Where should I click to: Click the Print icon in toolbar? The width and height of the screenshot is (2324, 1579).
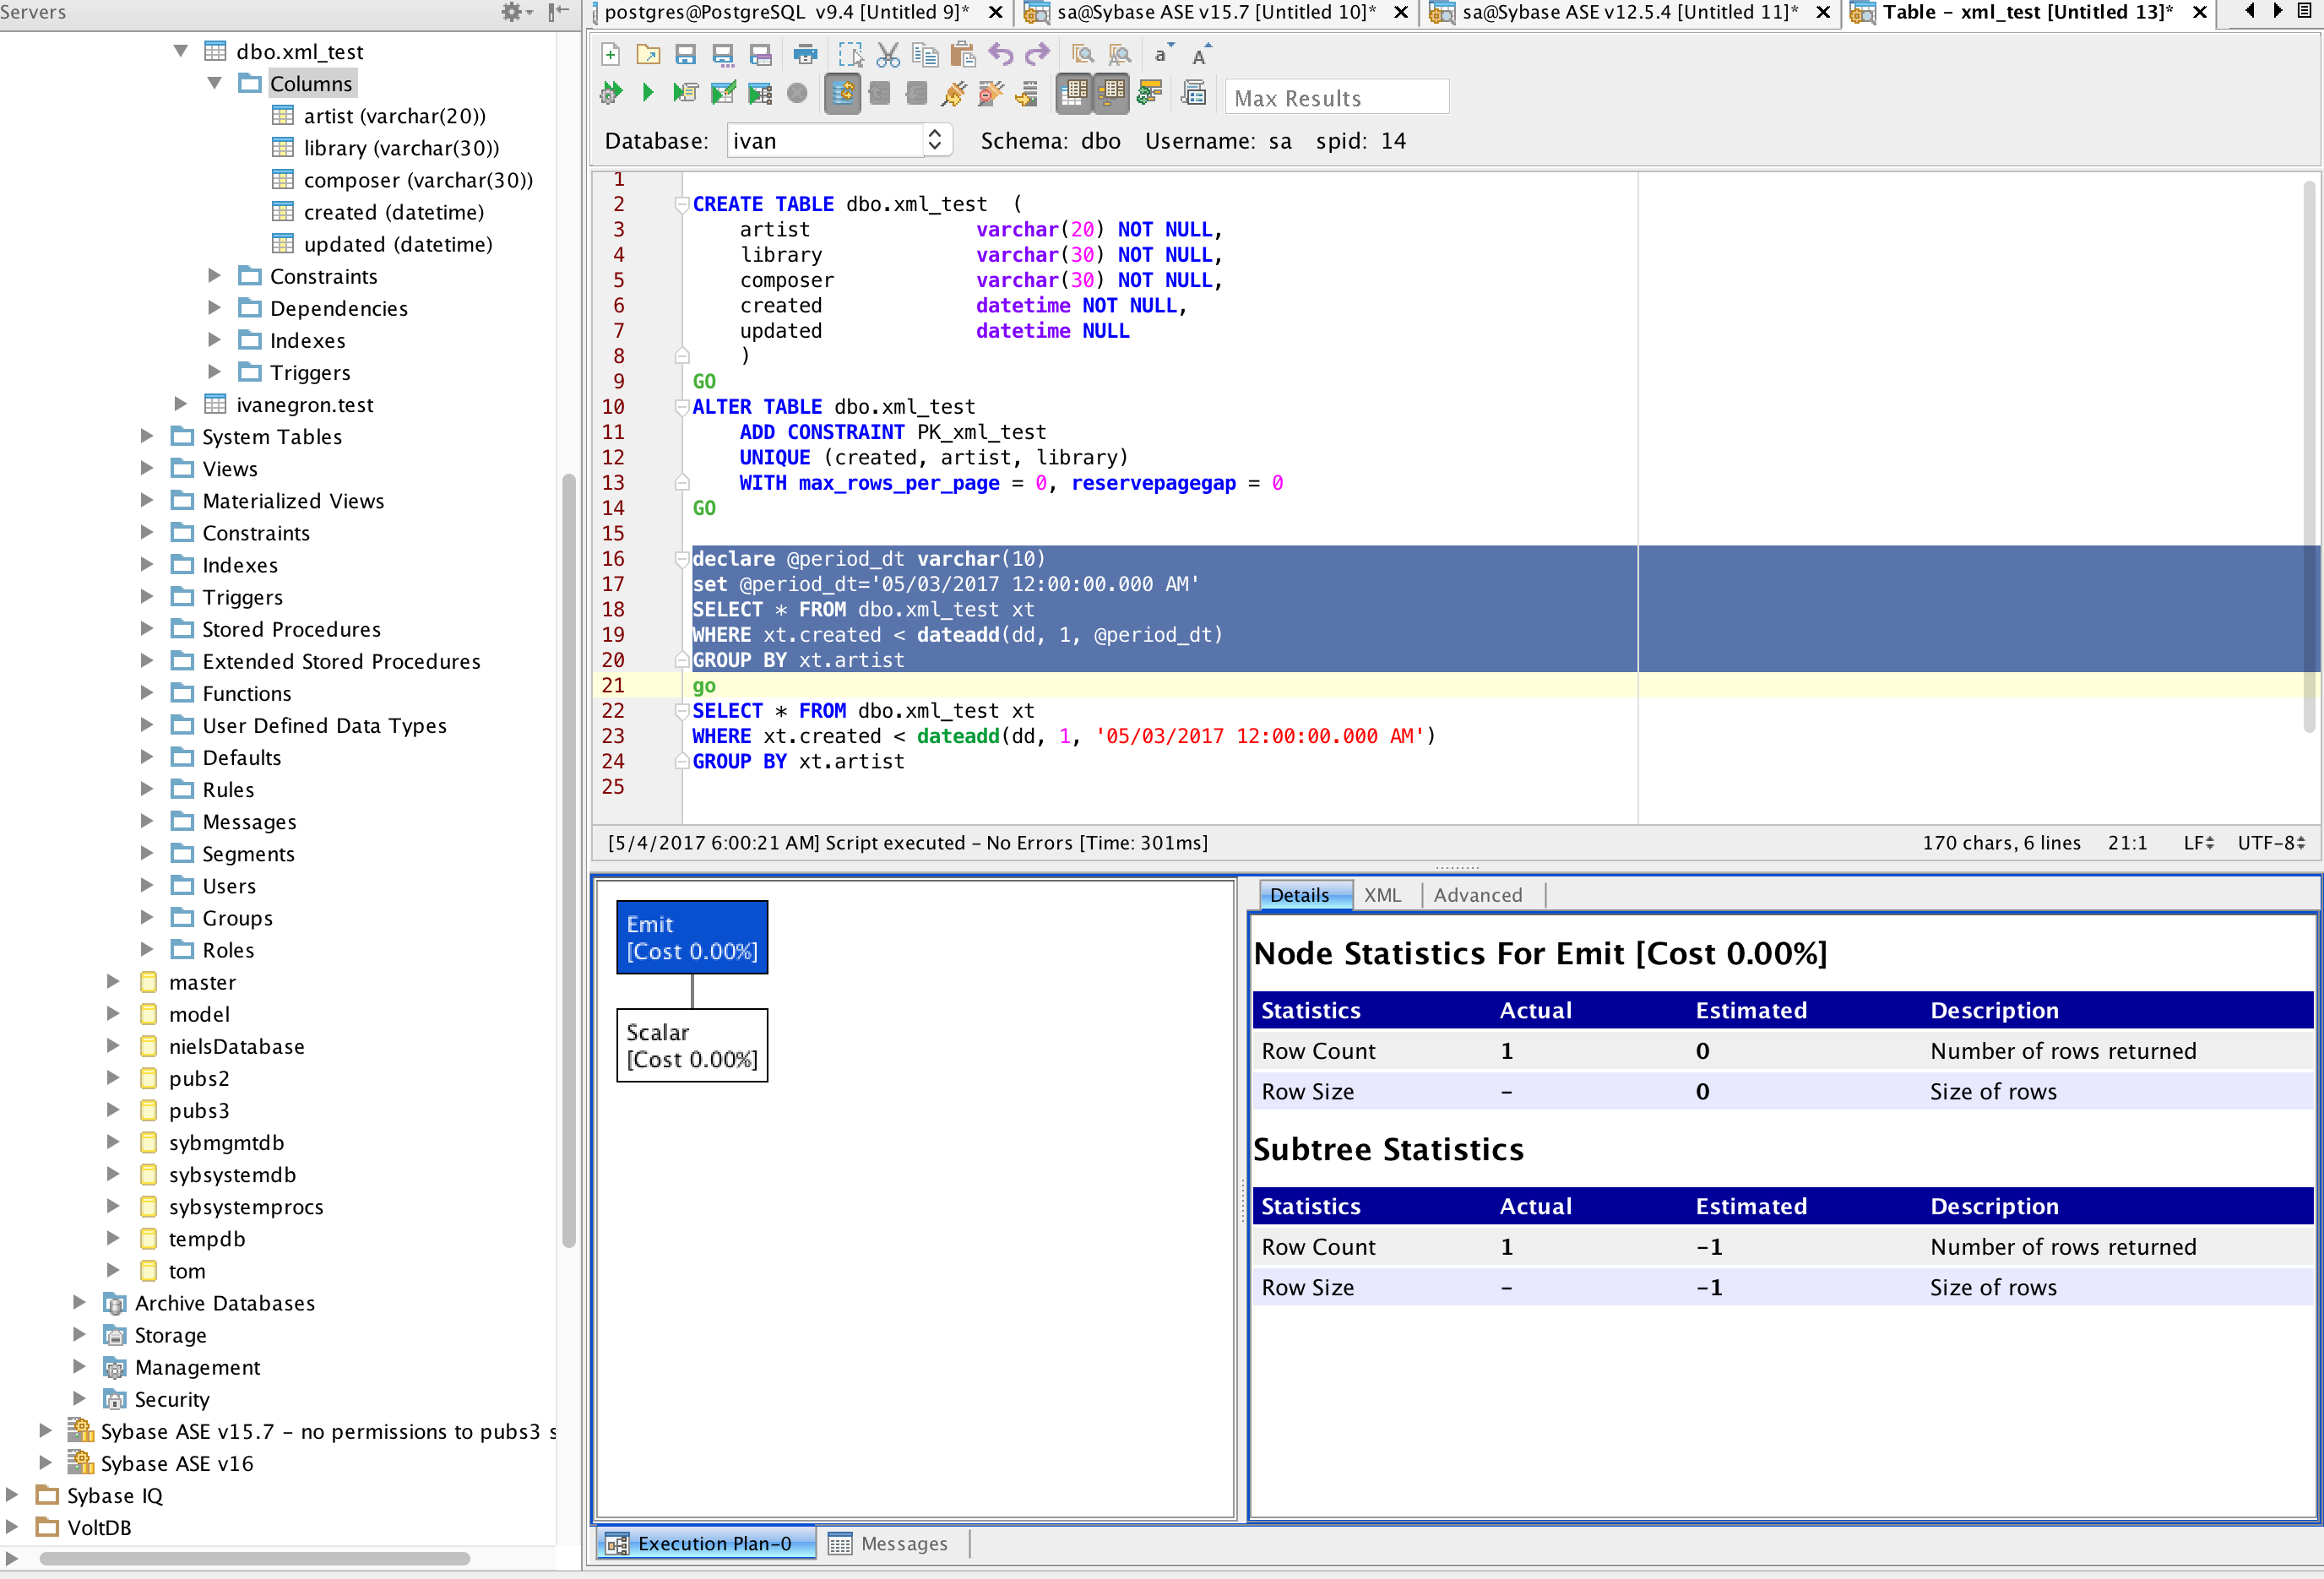pos(805,55)
